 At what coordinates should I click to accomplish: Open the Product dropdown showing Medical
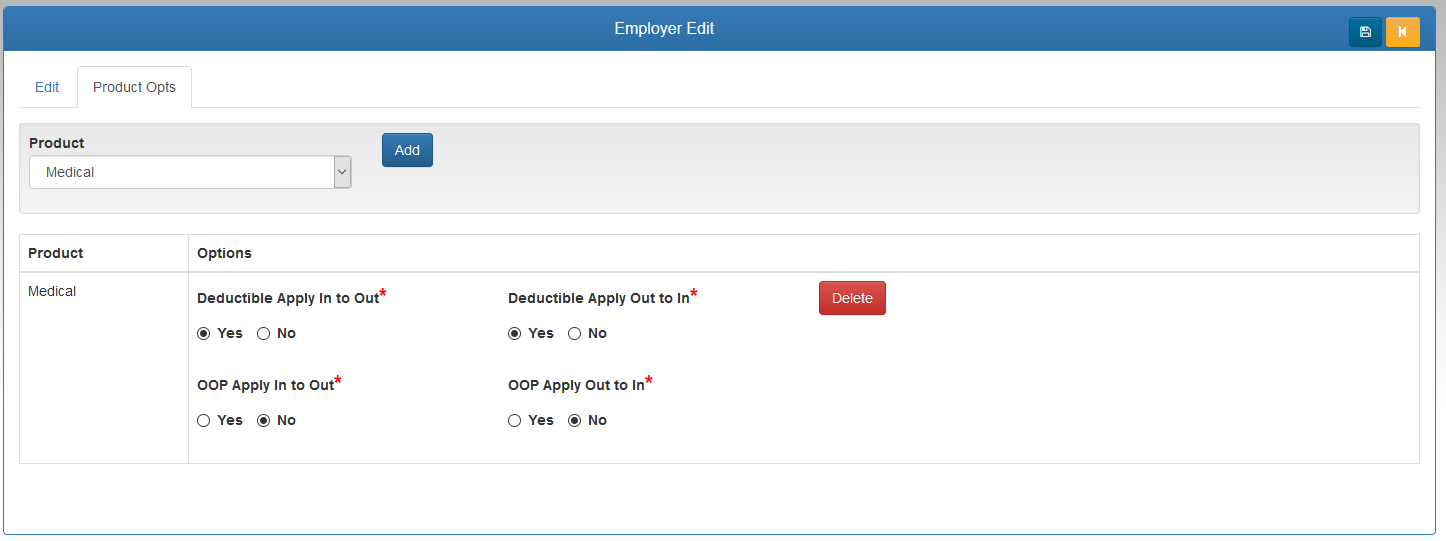pos(190,172)
